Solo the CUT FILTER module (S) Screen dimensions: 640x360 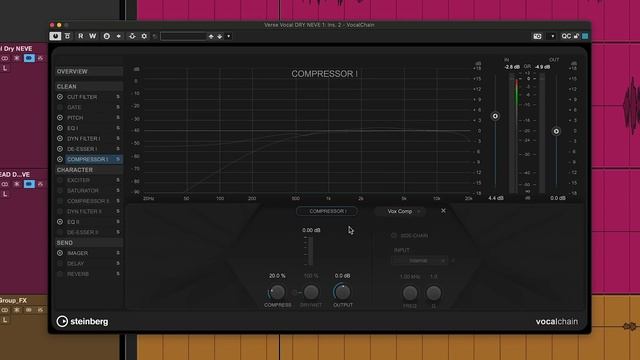pos(118,97)
